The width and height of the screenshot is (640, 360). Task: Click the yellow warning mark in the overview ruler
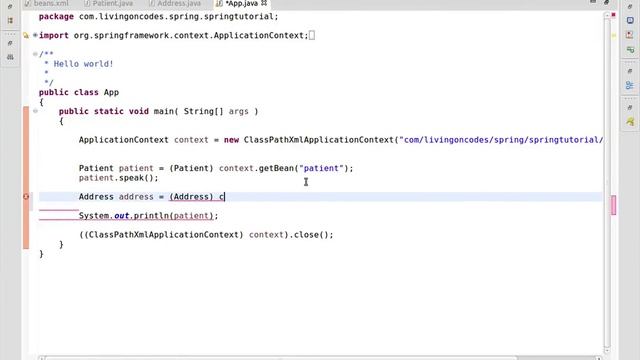tap(613, 36)
